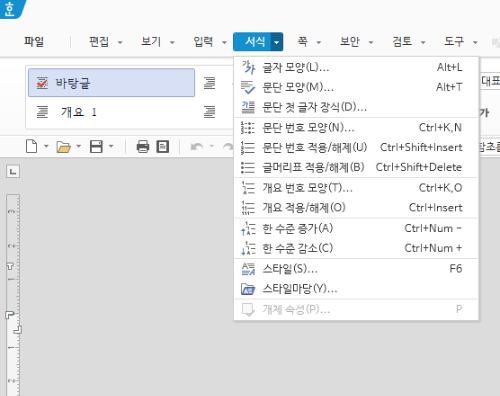Open the 보안 menu
The width and height of the screenshot is (500, 396).
click(x=350, y=42)
